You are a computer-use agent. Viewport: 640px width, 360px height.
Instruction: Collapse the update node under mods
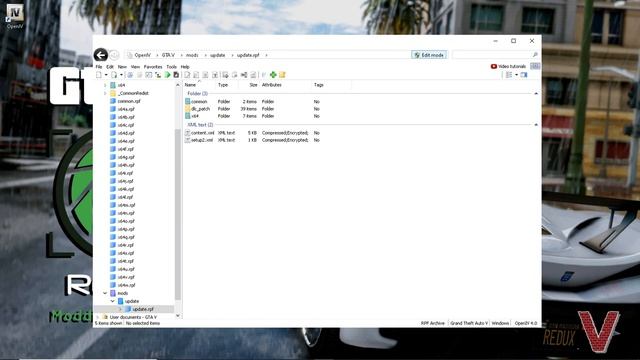113,301
